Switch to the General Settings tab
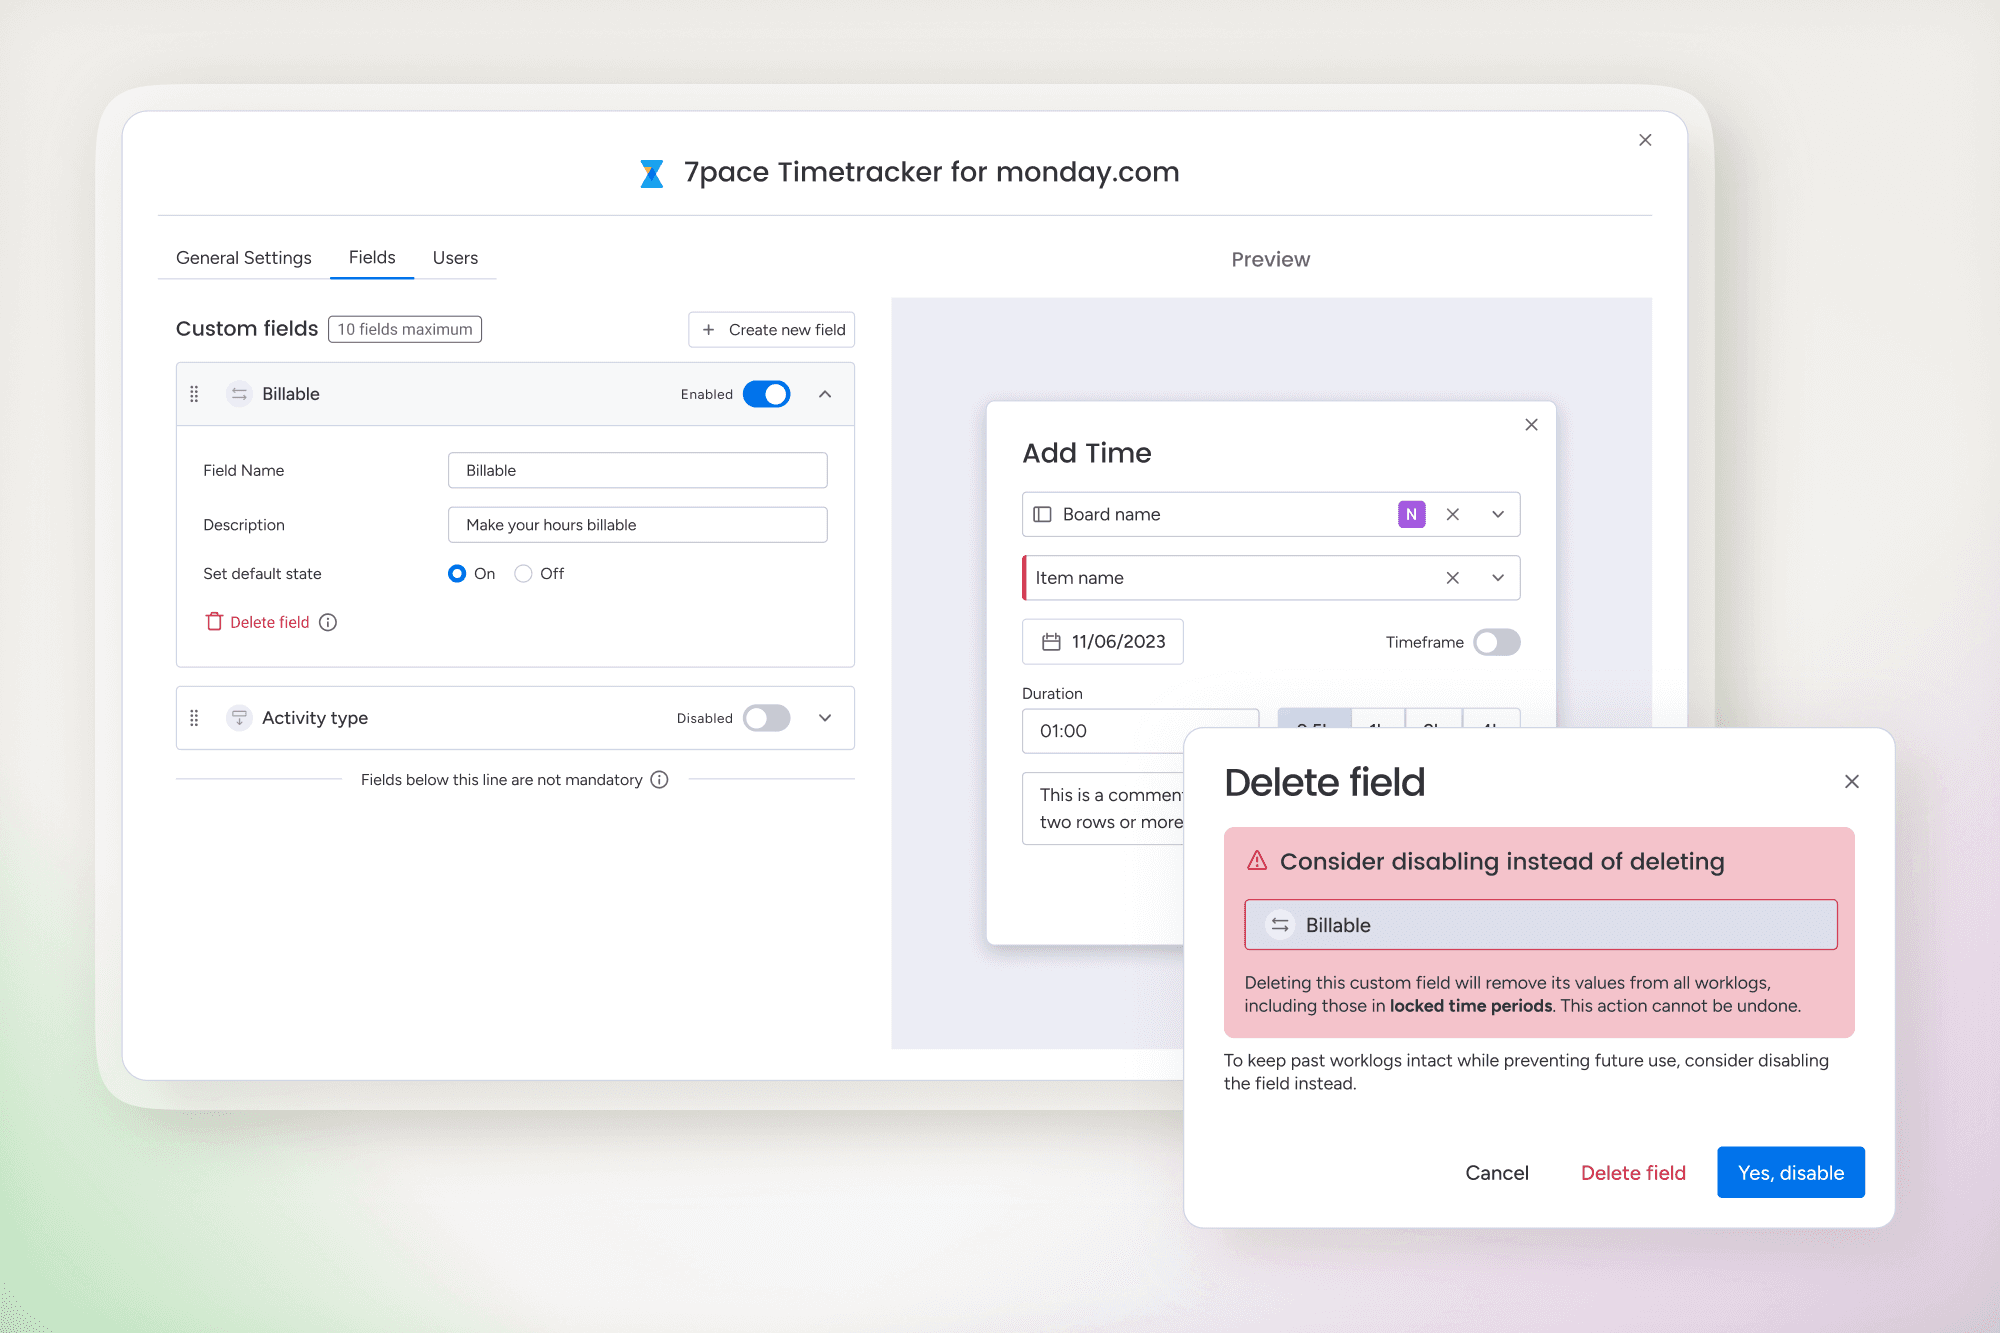 pyautogui.click(x=244, y=258)
